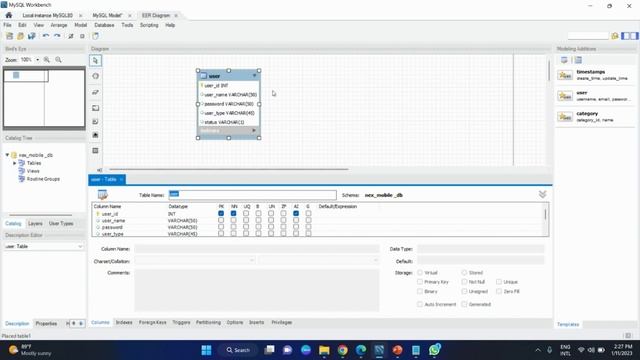Click the category template icon
640x360 pixels.
pos(565,117)
